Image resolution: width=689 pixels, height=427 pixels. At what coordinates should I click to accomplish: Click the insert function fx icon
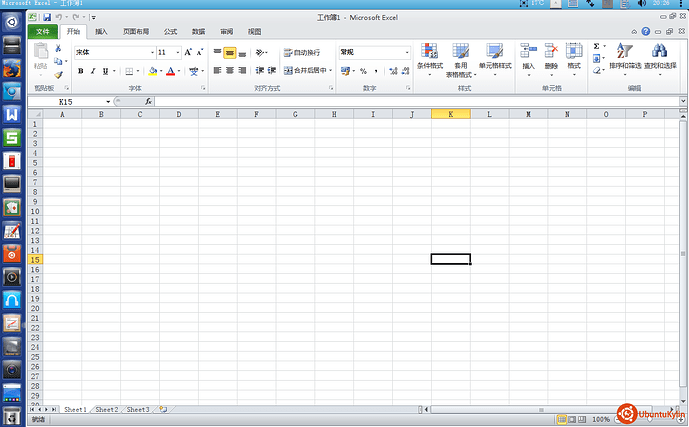pos(148,101)
